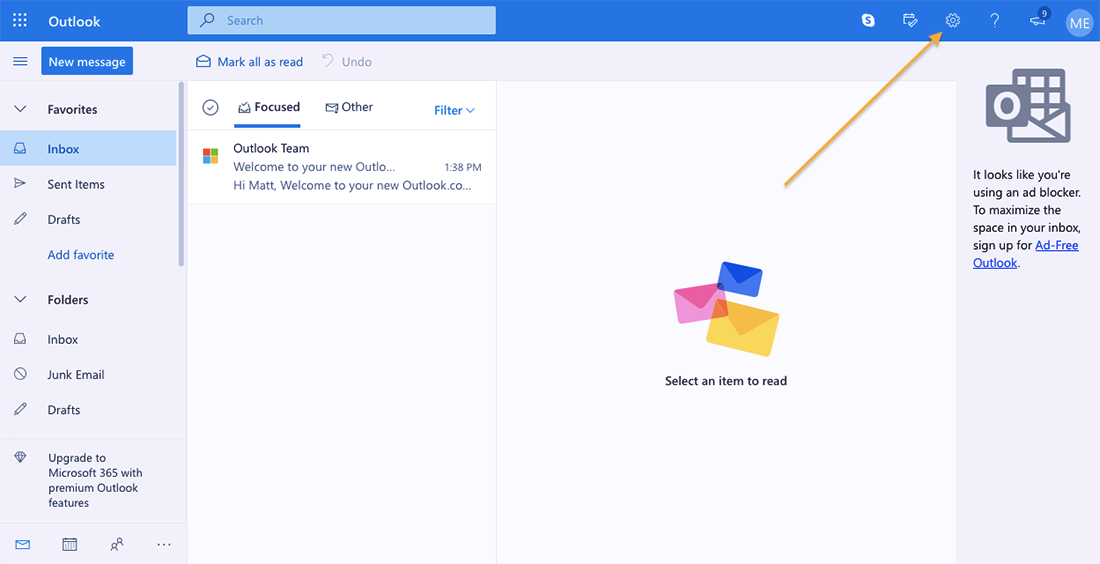
Task: Toggle the hamburger navigation pane
Action: (20, 62)
